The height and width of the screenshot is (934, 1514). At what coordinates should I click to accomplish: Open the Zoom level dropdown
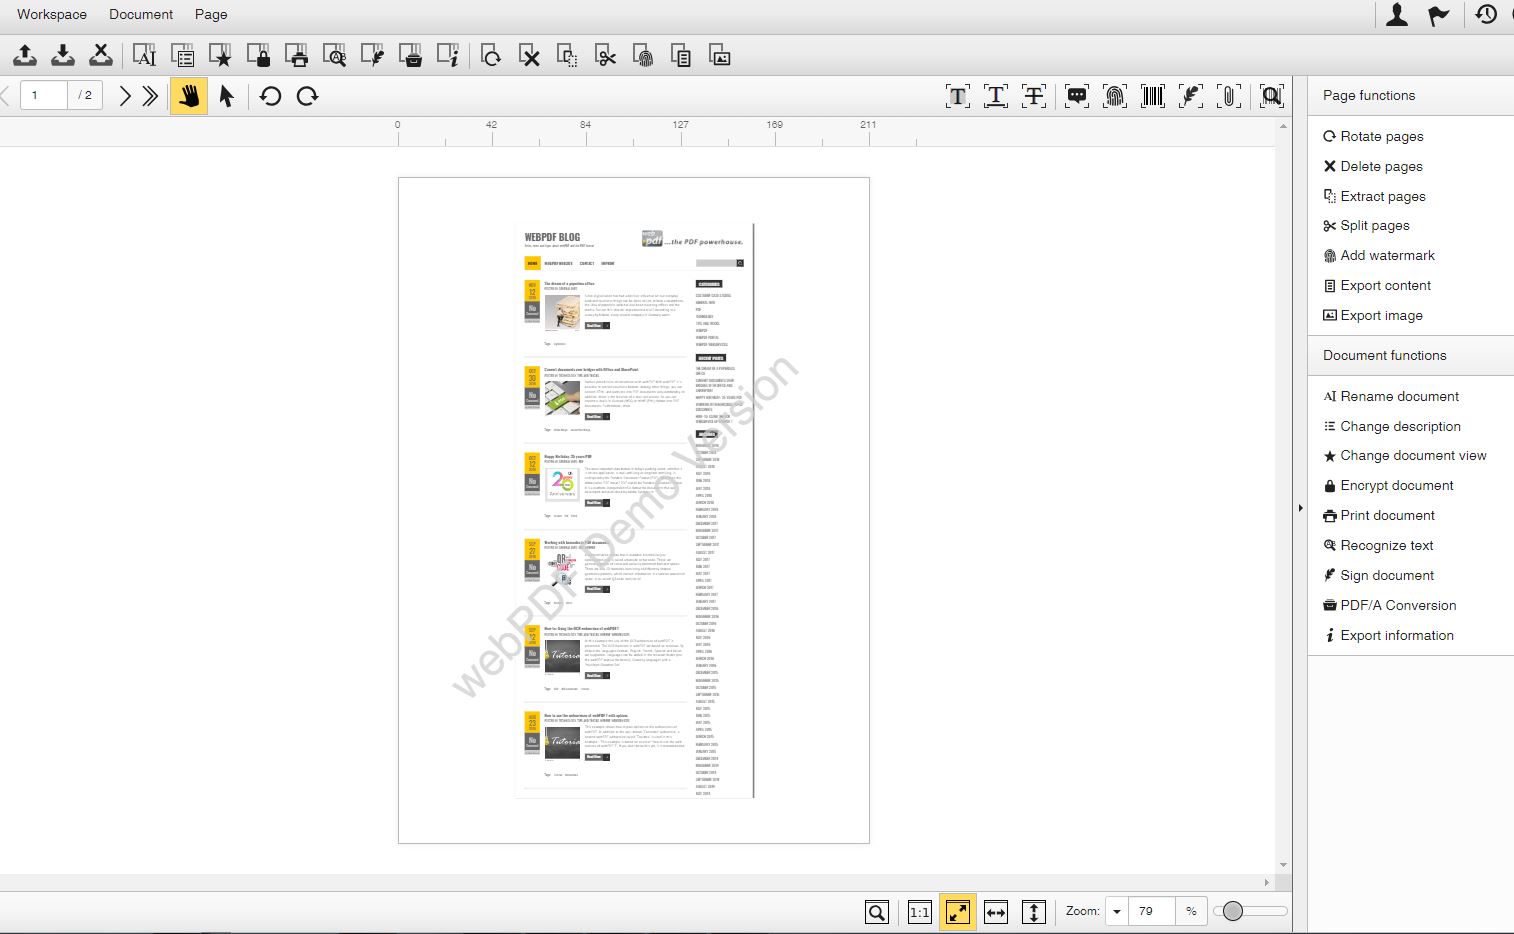point(1116,911)
